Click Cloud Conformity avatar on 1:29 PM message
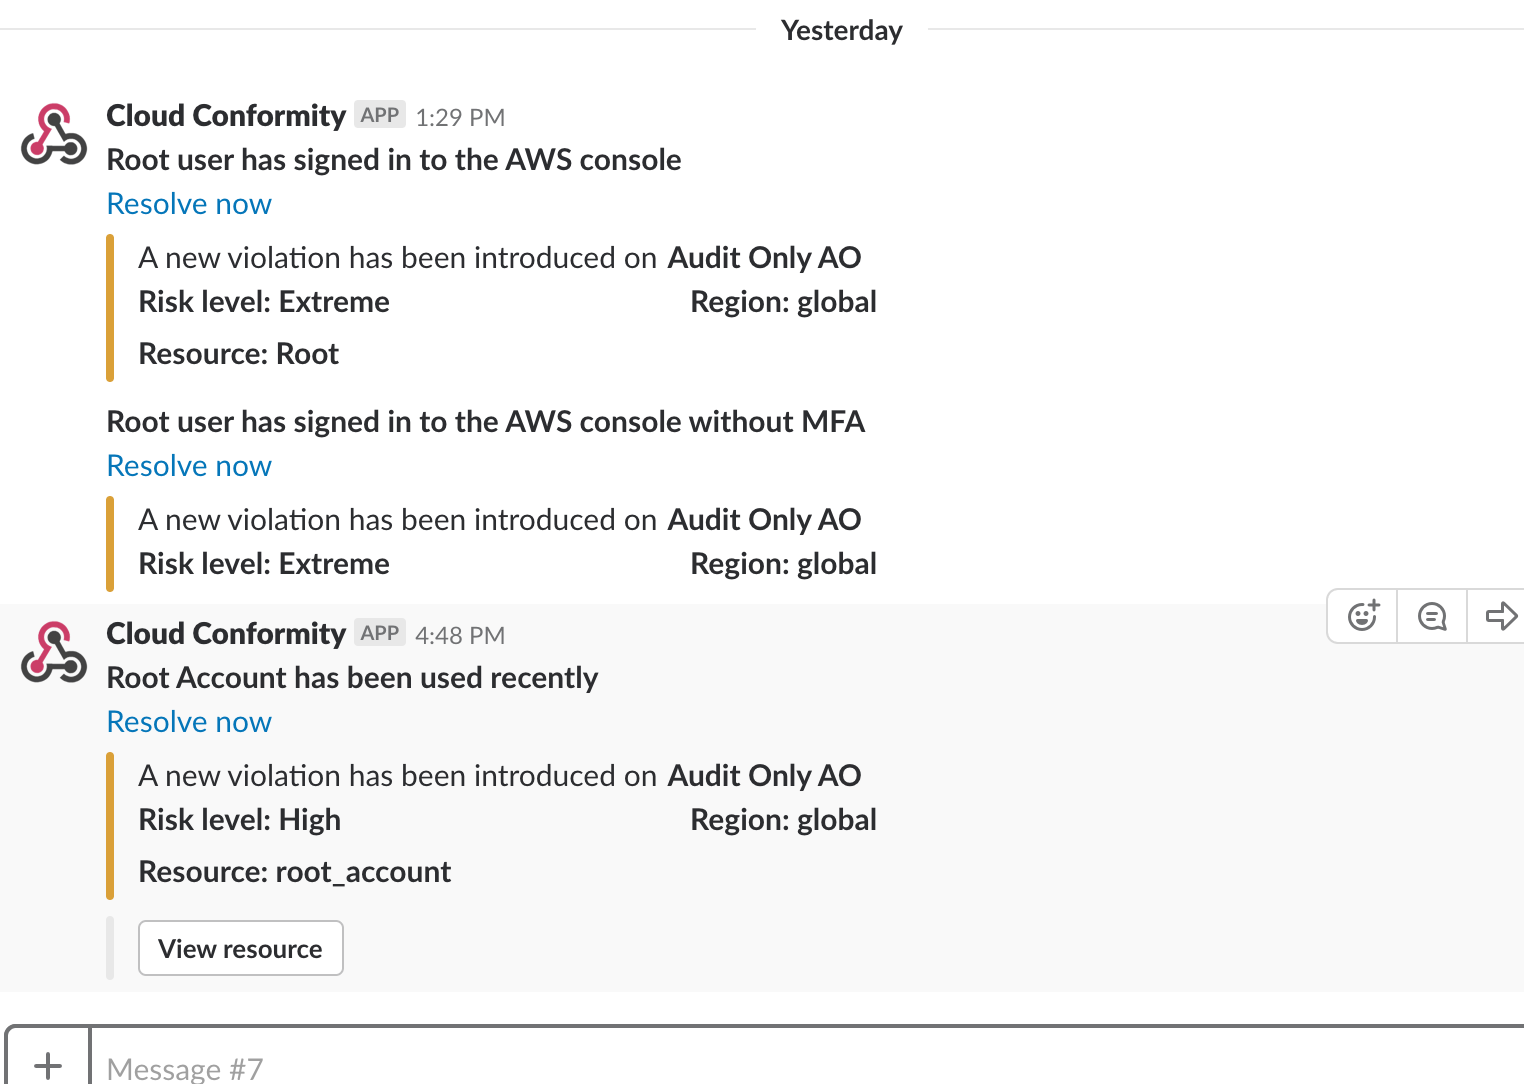1524x1084 pixels. pos(54,135)
